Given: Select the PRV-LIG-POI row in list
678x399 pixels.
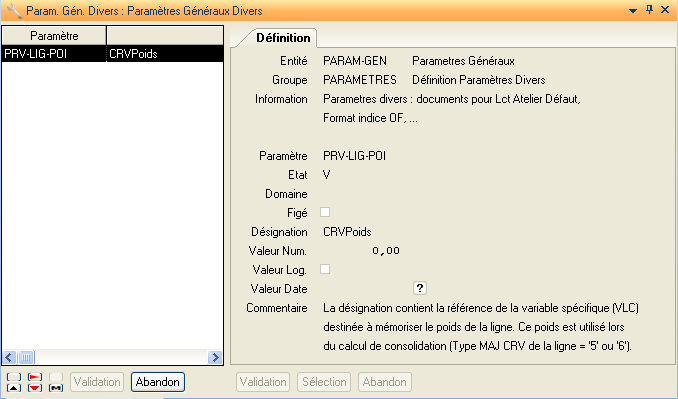Looking at the screenshot, I should point(112,54).
